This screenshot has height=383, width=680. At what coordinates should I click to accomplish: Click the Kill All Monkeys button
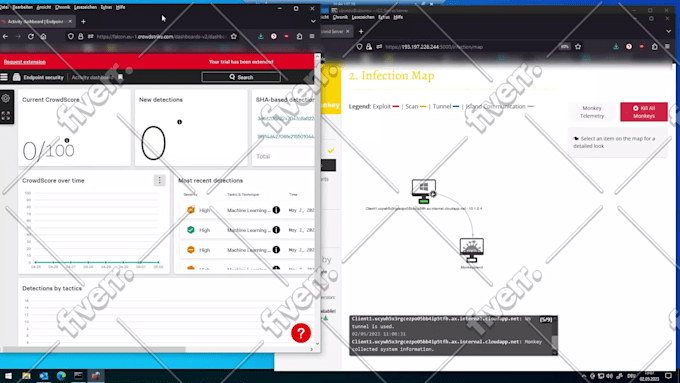(644, 112)
